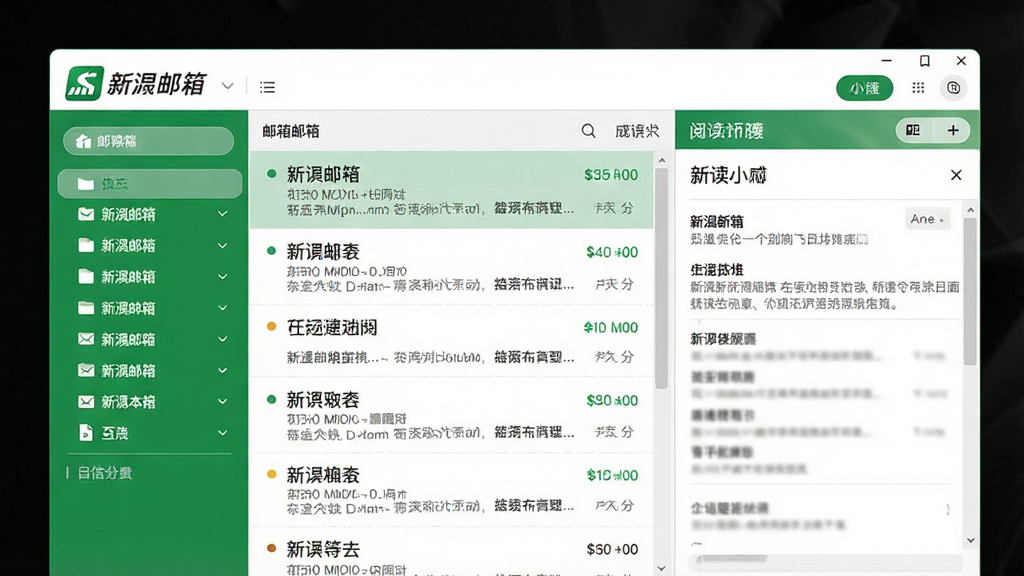Click the mail list scroll-up arrow
Screen dimensions: 1024x576
[x=662, y=160]
